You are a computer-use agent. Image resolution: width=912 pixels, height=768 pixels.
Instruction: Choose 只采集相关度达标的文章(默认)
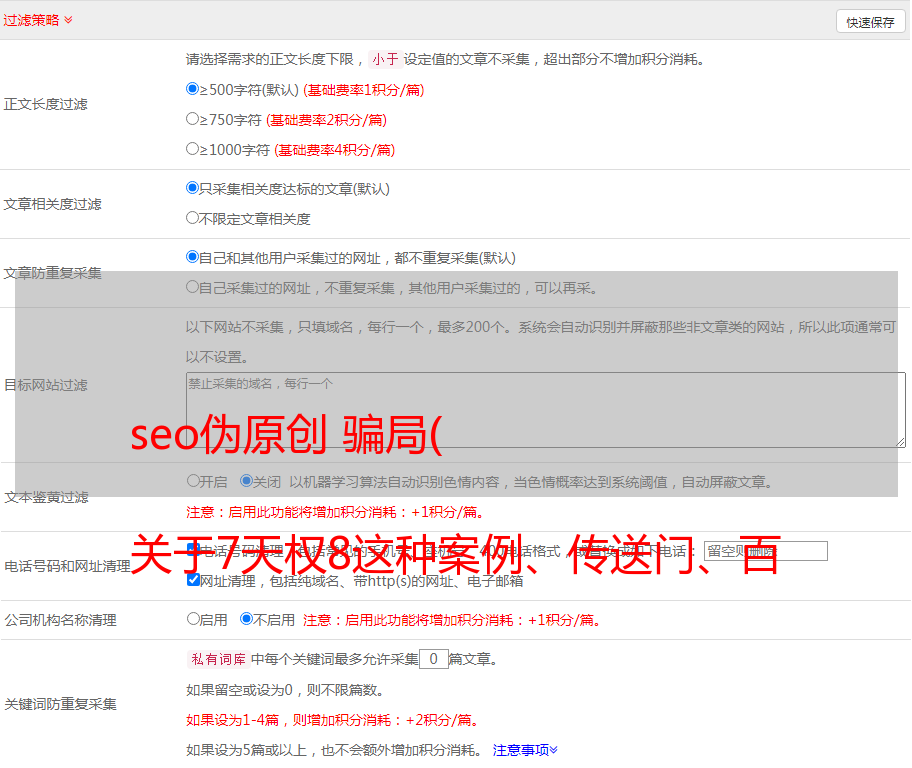(x=193, y=187)
